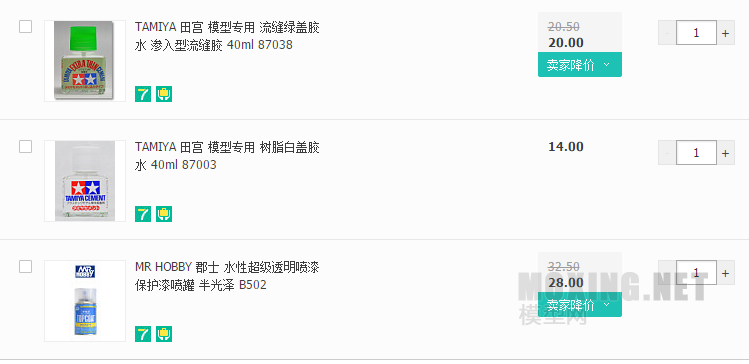Open the TAMIYA 树脂白盖胶水 87003 product link

[227, 156]
